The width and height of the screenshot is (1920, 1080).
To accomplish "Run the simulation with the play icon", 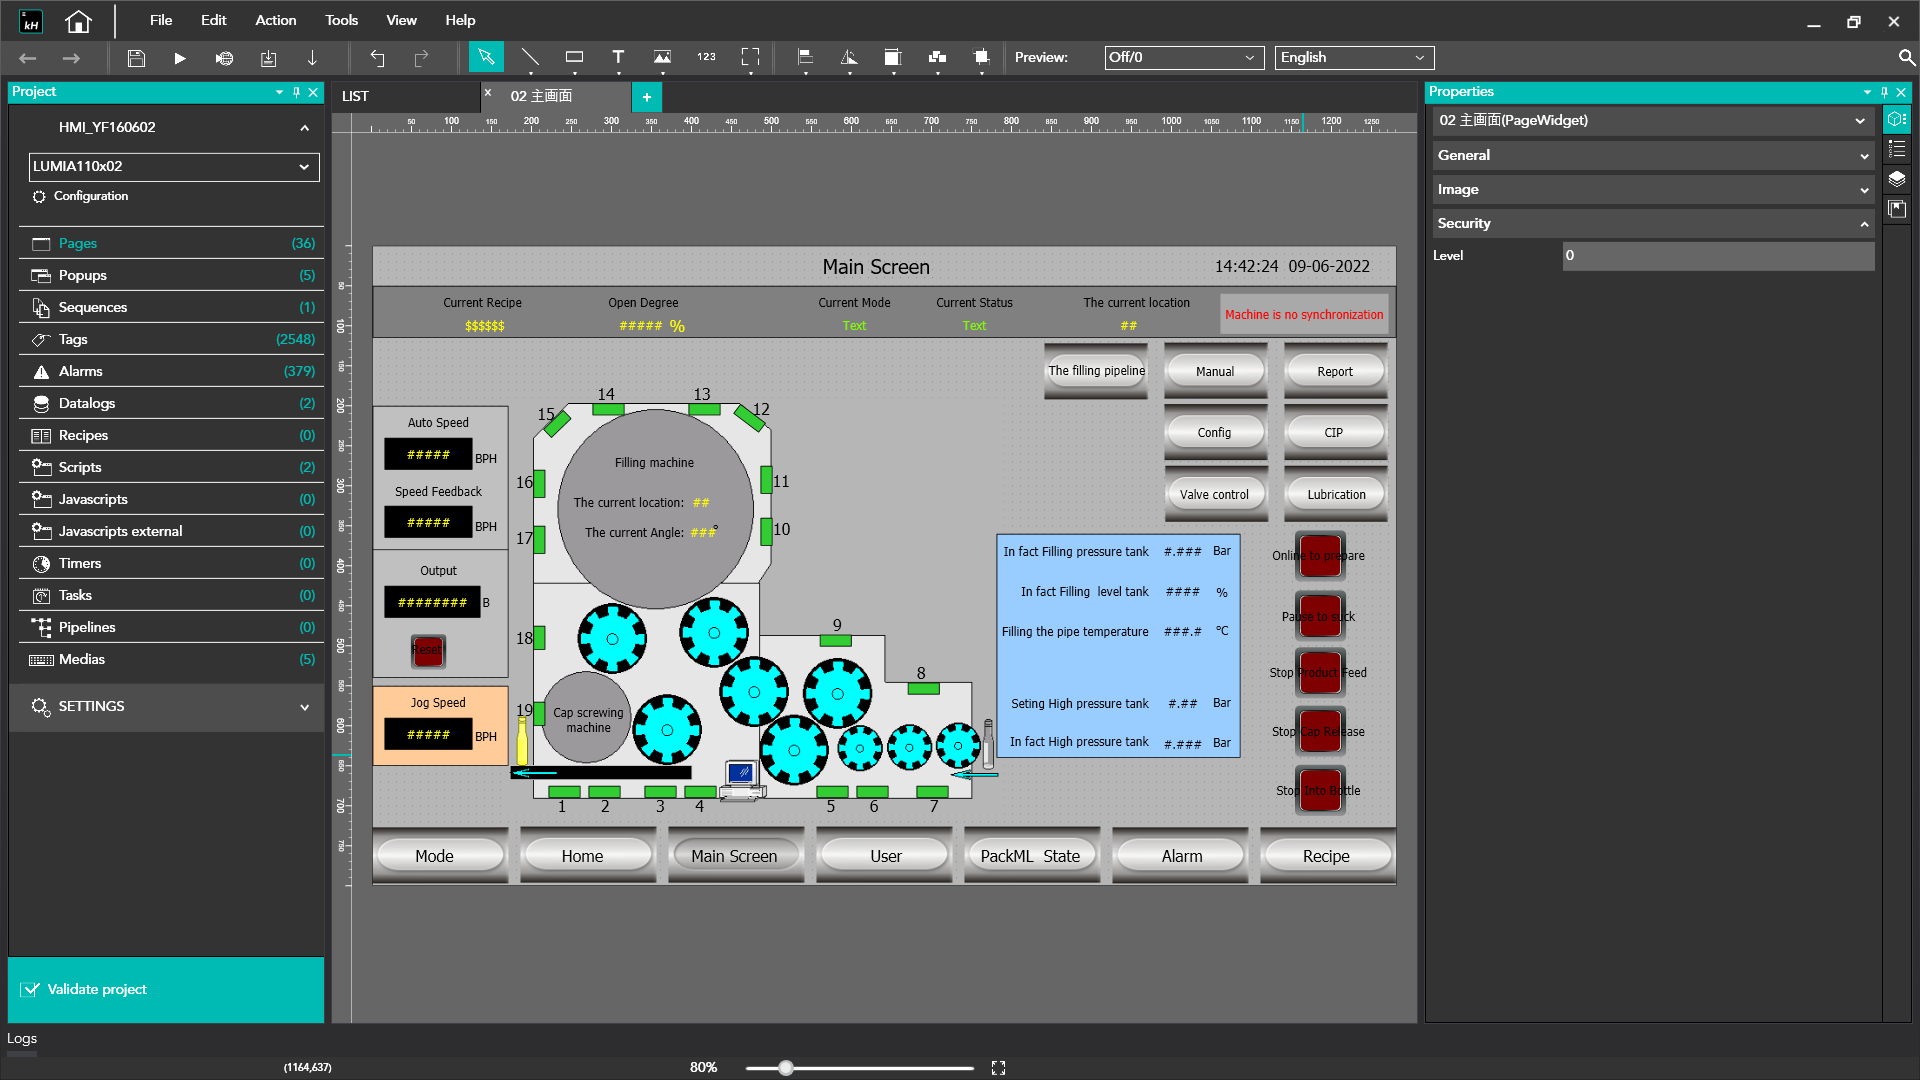I will click(x=180, y=58).
